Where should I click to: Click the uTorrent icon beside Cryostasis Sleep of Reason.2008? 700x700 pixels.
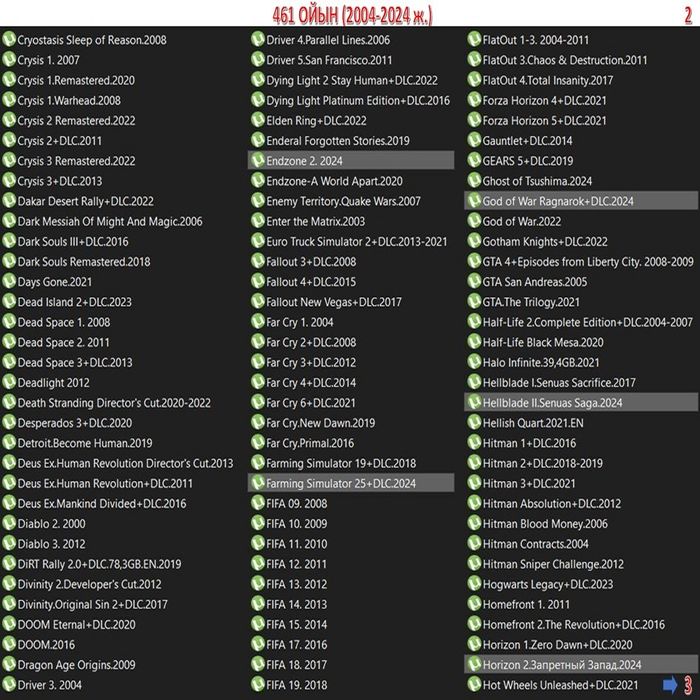(x=9, y=39)
